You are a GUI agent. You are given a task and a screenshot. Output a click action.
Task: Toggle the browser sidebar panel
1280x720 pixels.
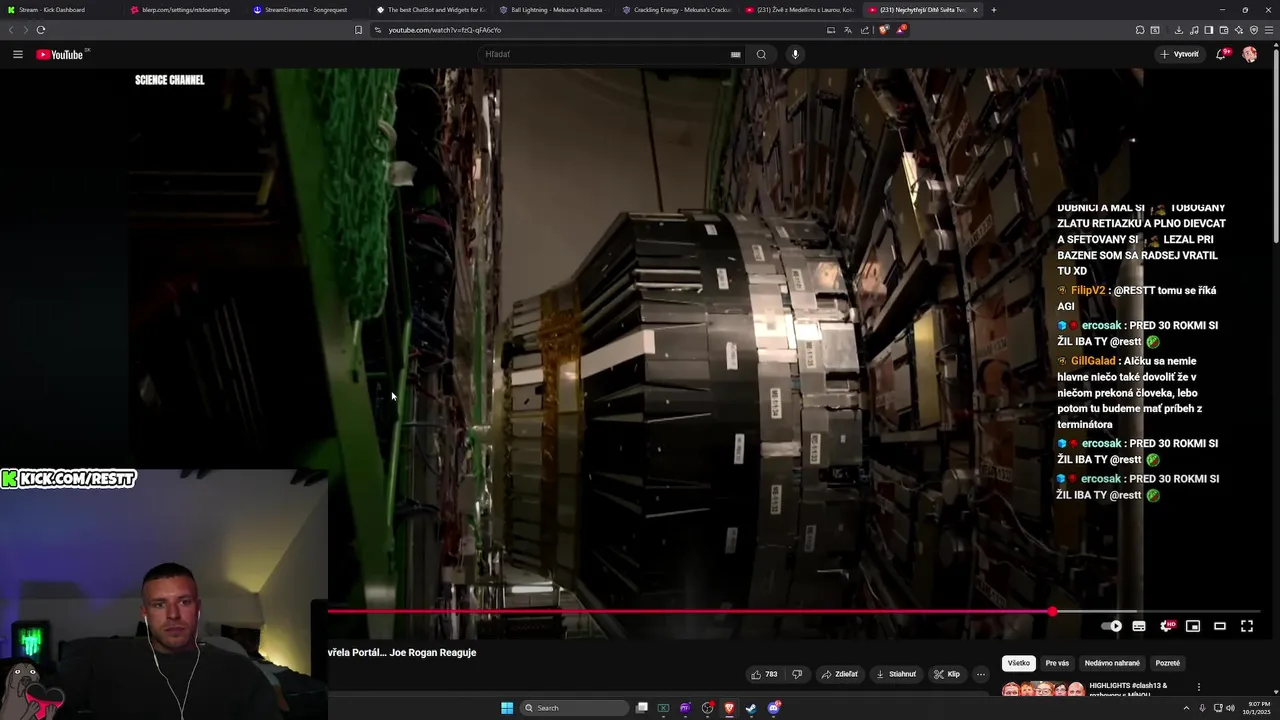(1209, 30)
